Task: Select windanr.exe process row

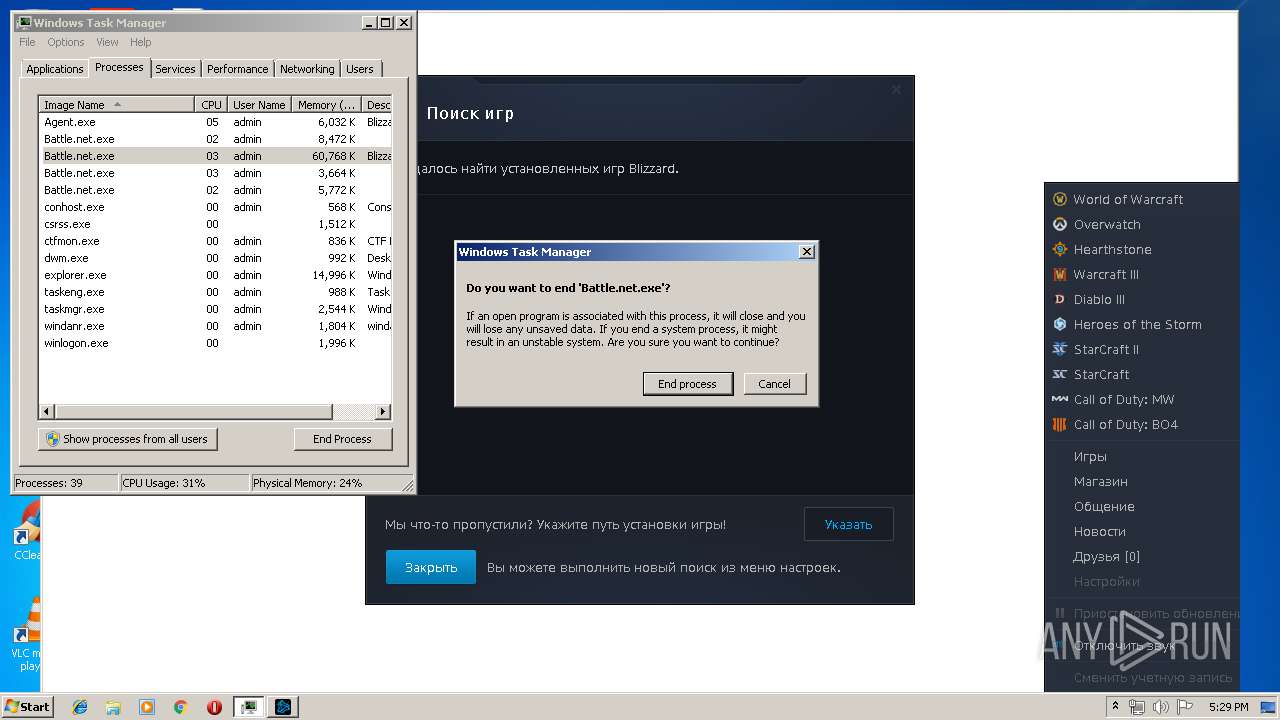Action: [215, 326]
